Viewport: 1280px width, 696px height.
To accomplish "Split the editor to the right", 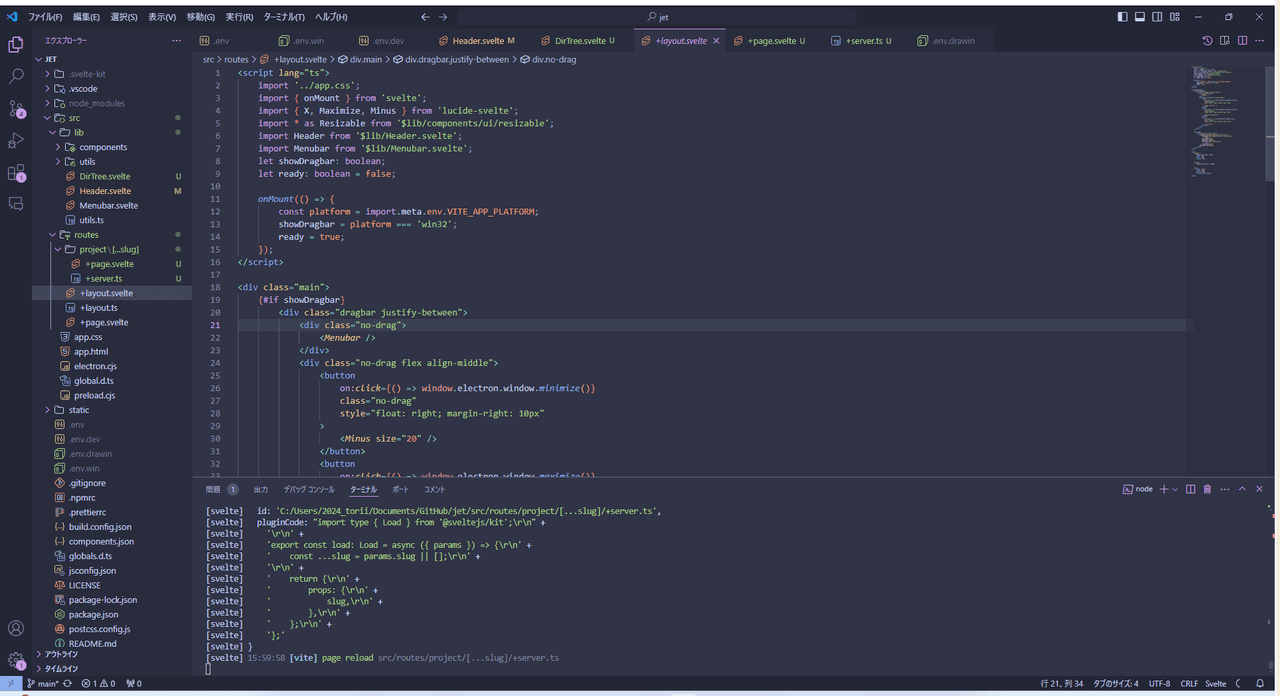I will click(1242, 41).
